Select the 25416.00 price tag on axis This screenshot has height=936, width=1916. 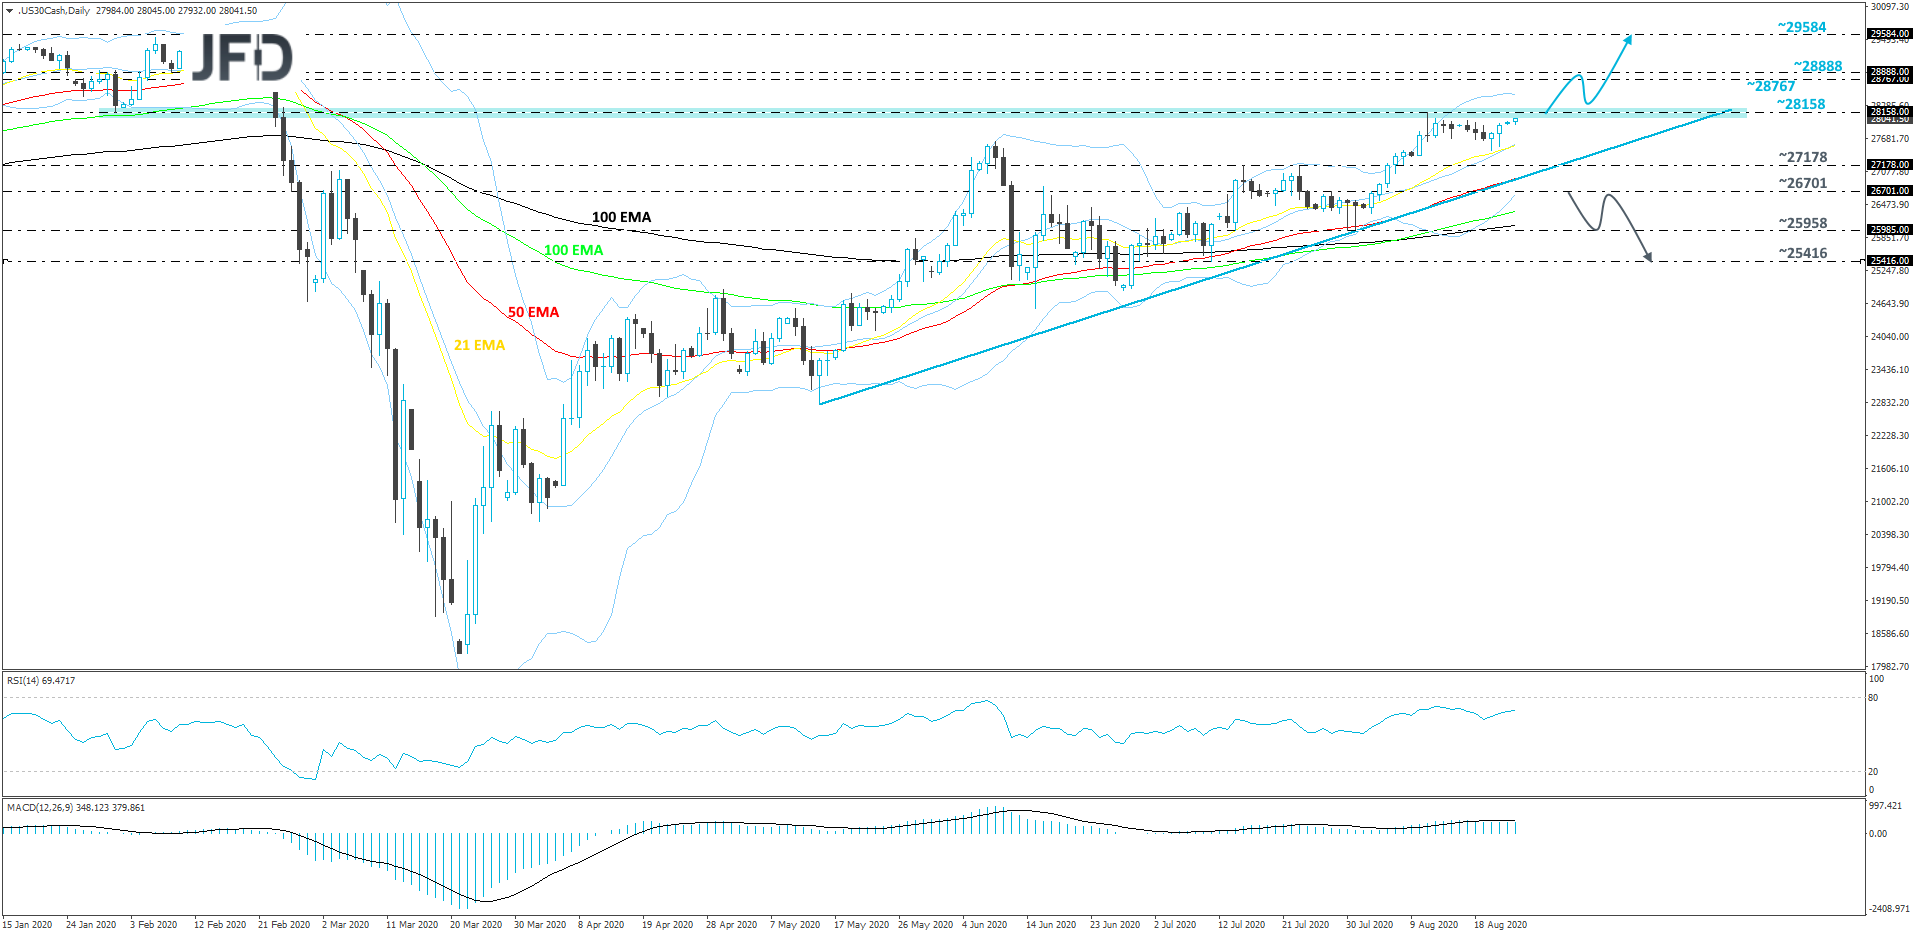pos(1889,260)
